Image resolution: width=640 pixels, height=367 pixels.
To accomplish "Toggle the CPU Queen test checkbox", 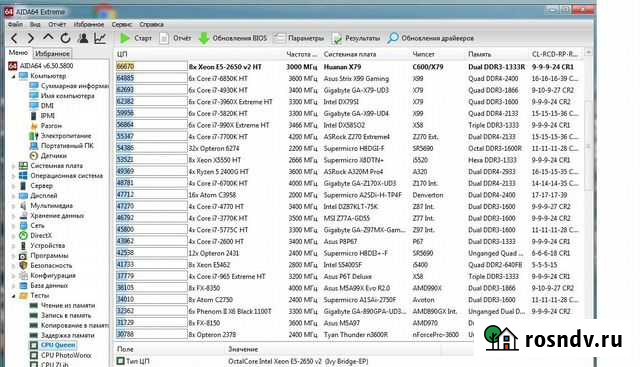I will (x=34, y=345).
